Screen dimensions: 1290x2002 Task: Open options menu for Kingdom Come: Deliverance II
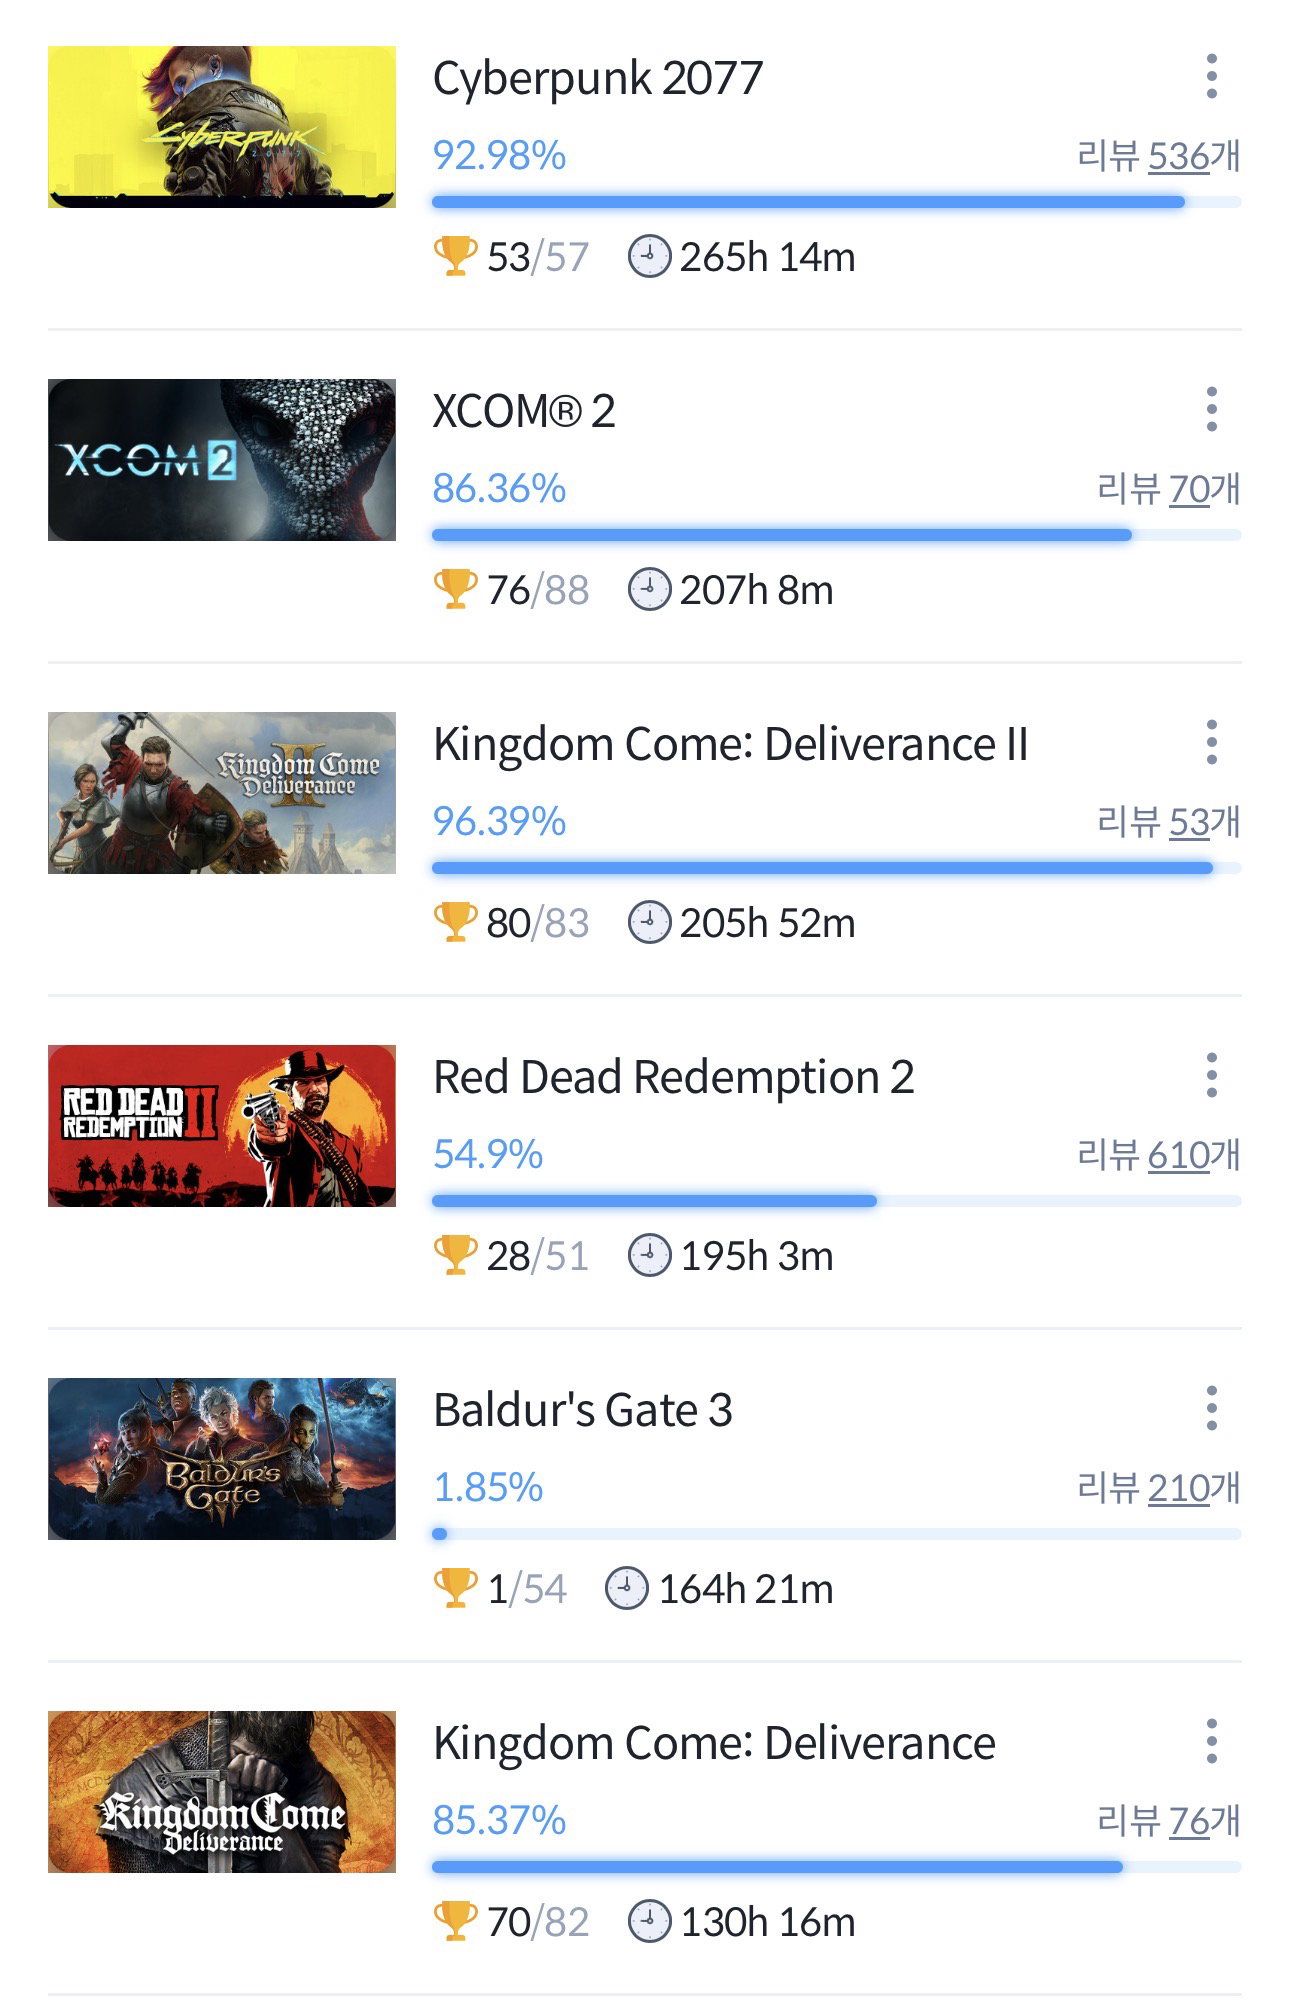click(x=1211, y=743)
